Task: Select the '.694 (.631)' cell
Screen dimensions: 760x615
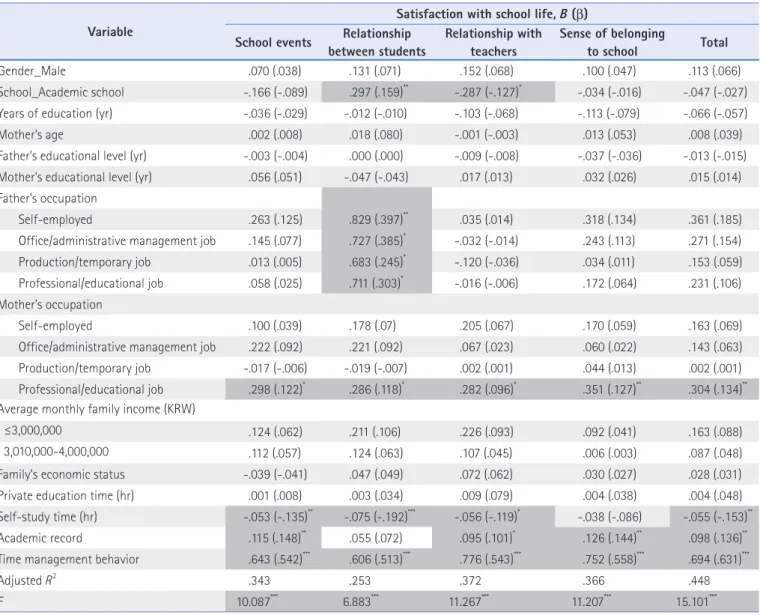Action: click(x=720, y=559)
